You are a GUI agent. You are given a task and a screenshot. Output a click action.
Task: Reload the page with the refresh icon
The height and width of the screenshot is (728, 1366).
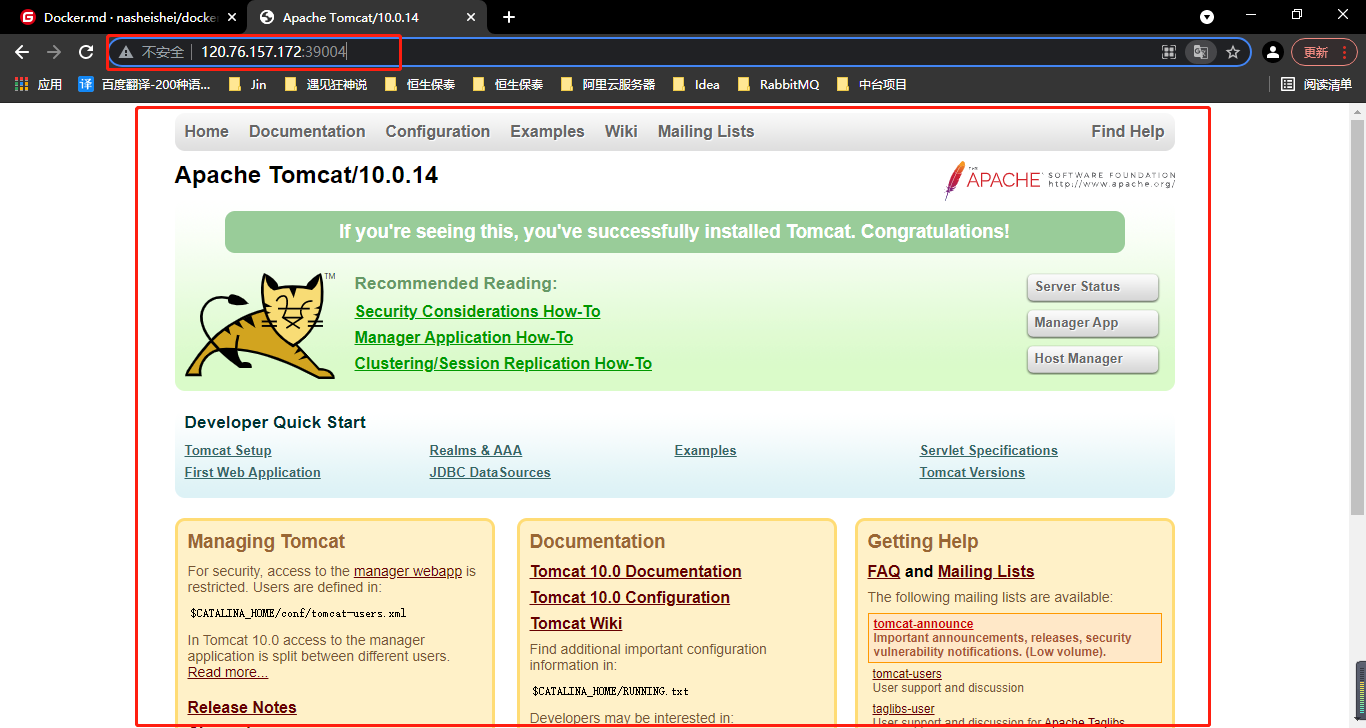point(86,52)
